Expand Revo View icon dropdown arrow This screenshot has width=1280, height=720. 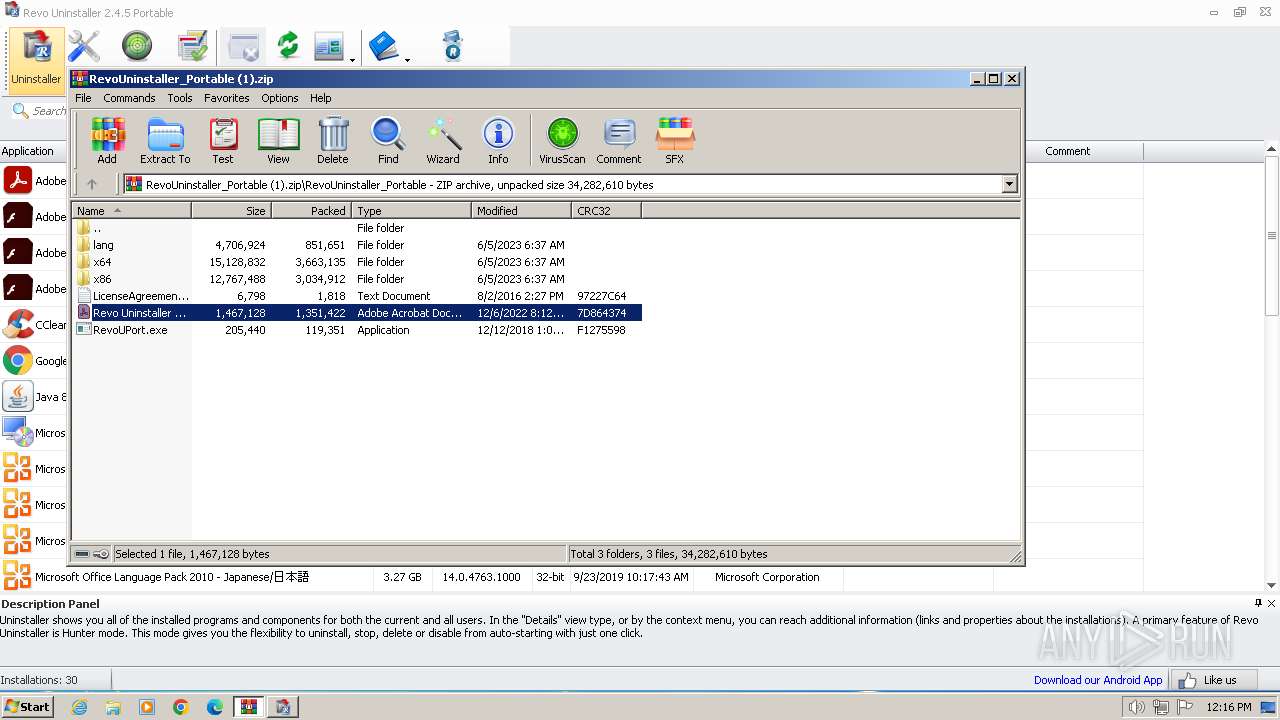(352, 60)
